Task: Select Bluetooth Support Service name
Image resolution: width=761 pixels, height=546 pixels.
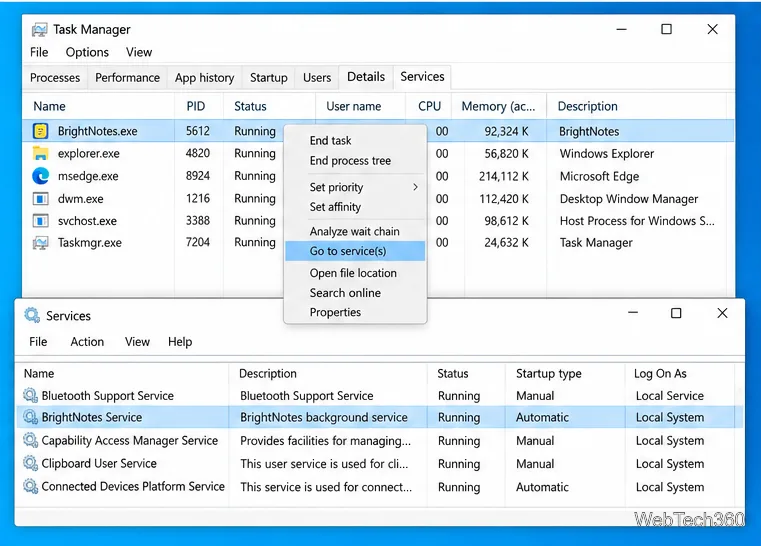Action: pos(108,396)
